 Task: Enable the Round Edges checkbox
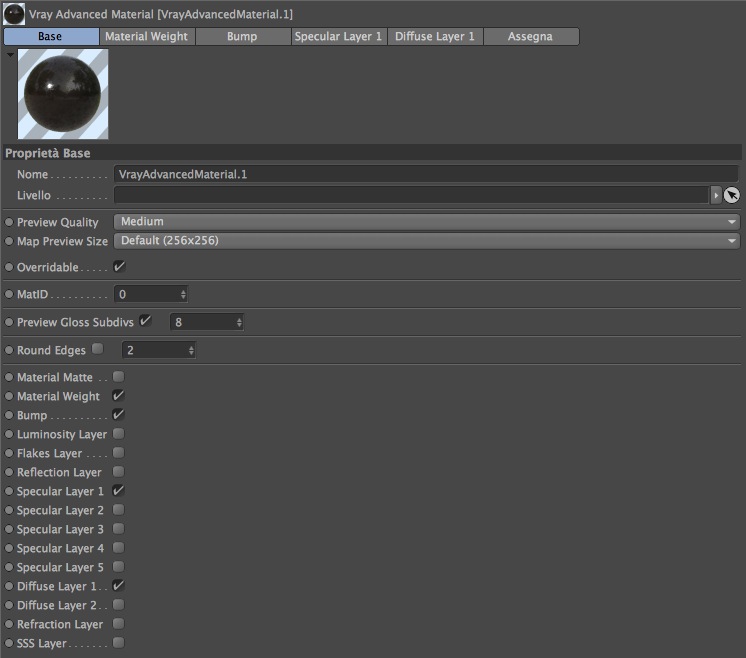98,349
